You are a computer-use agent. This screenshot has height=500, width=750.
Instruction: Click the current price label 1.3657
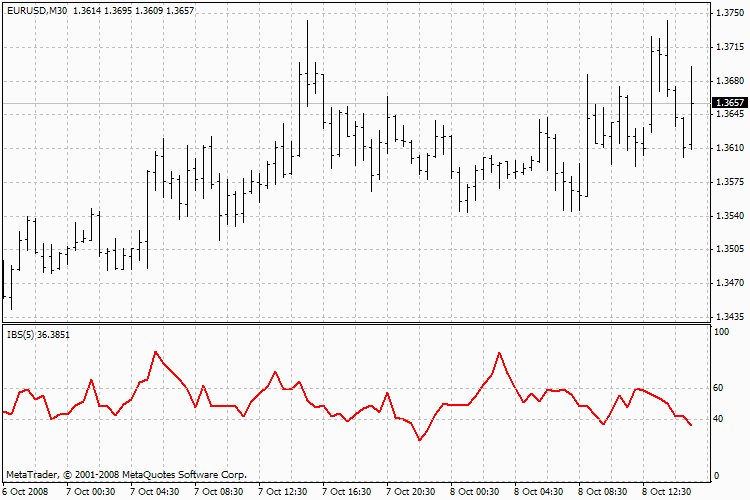pos(730,102)
